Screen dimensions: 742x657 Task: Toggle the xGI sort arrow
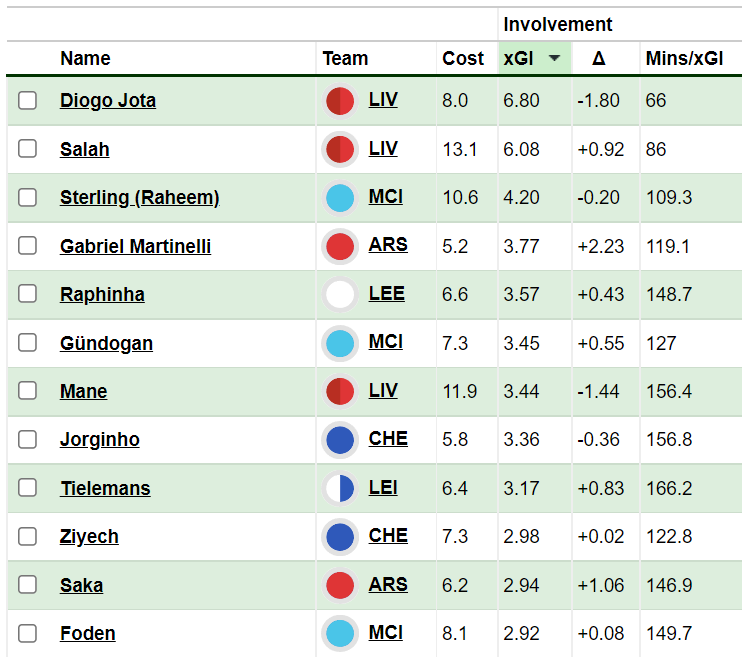click(x=554, y=58)
